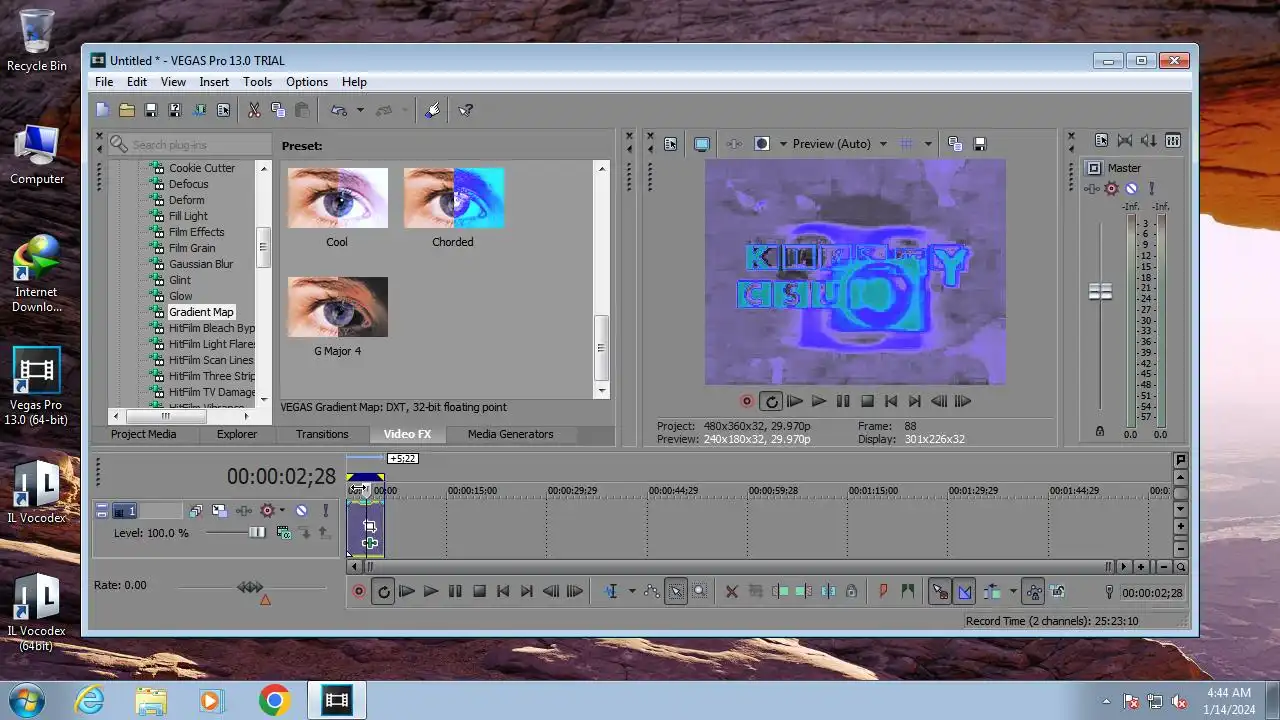
Task: Open Track Motion on video track 1
Action: [219, 511]
